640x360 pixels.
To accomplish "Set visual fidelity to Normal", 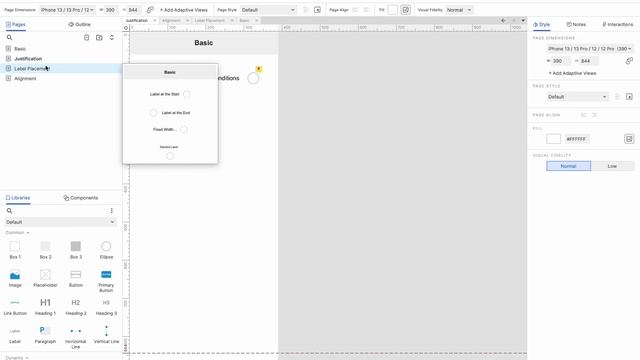I will click(x=568, y=166).
